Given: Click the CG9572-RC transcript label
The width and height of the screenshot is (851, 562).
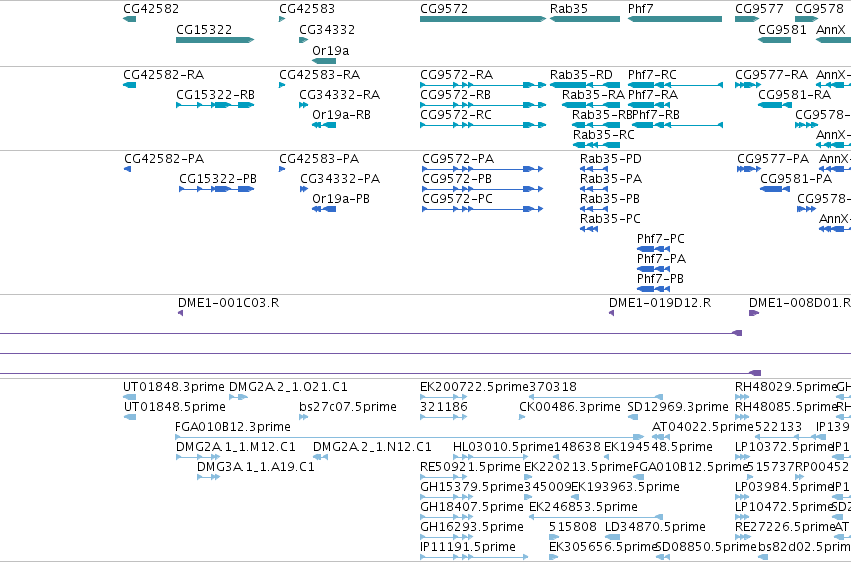Looking at the screenshot, I should tap(455, 114).
